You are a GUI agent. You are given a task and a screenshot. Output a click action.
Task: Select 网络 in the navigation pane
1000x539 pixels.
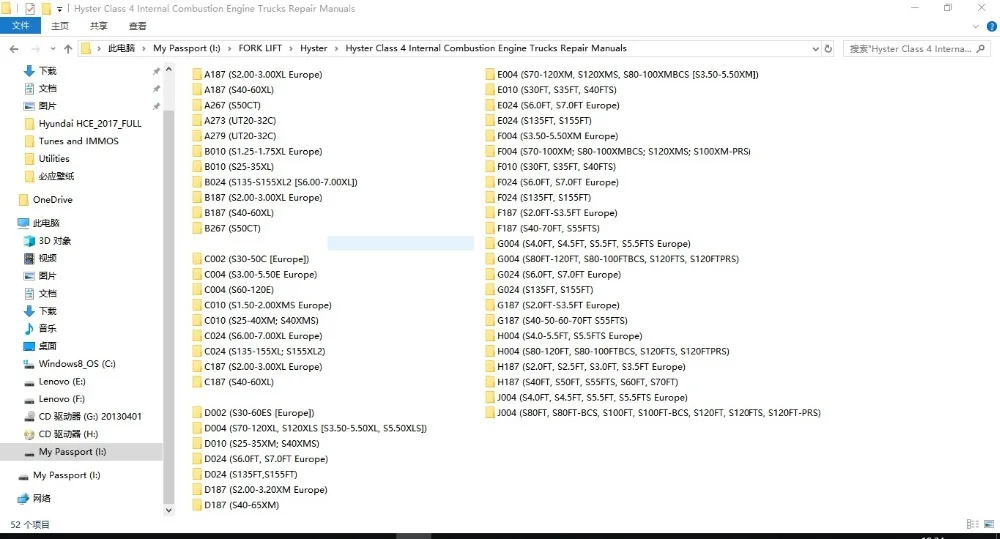41,498
